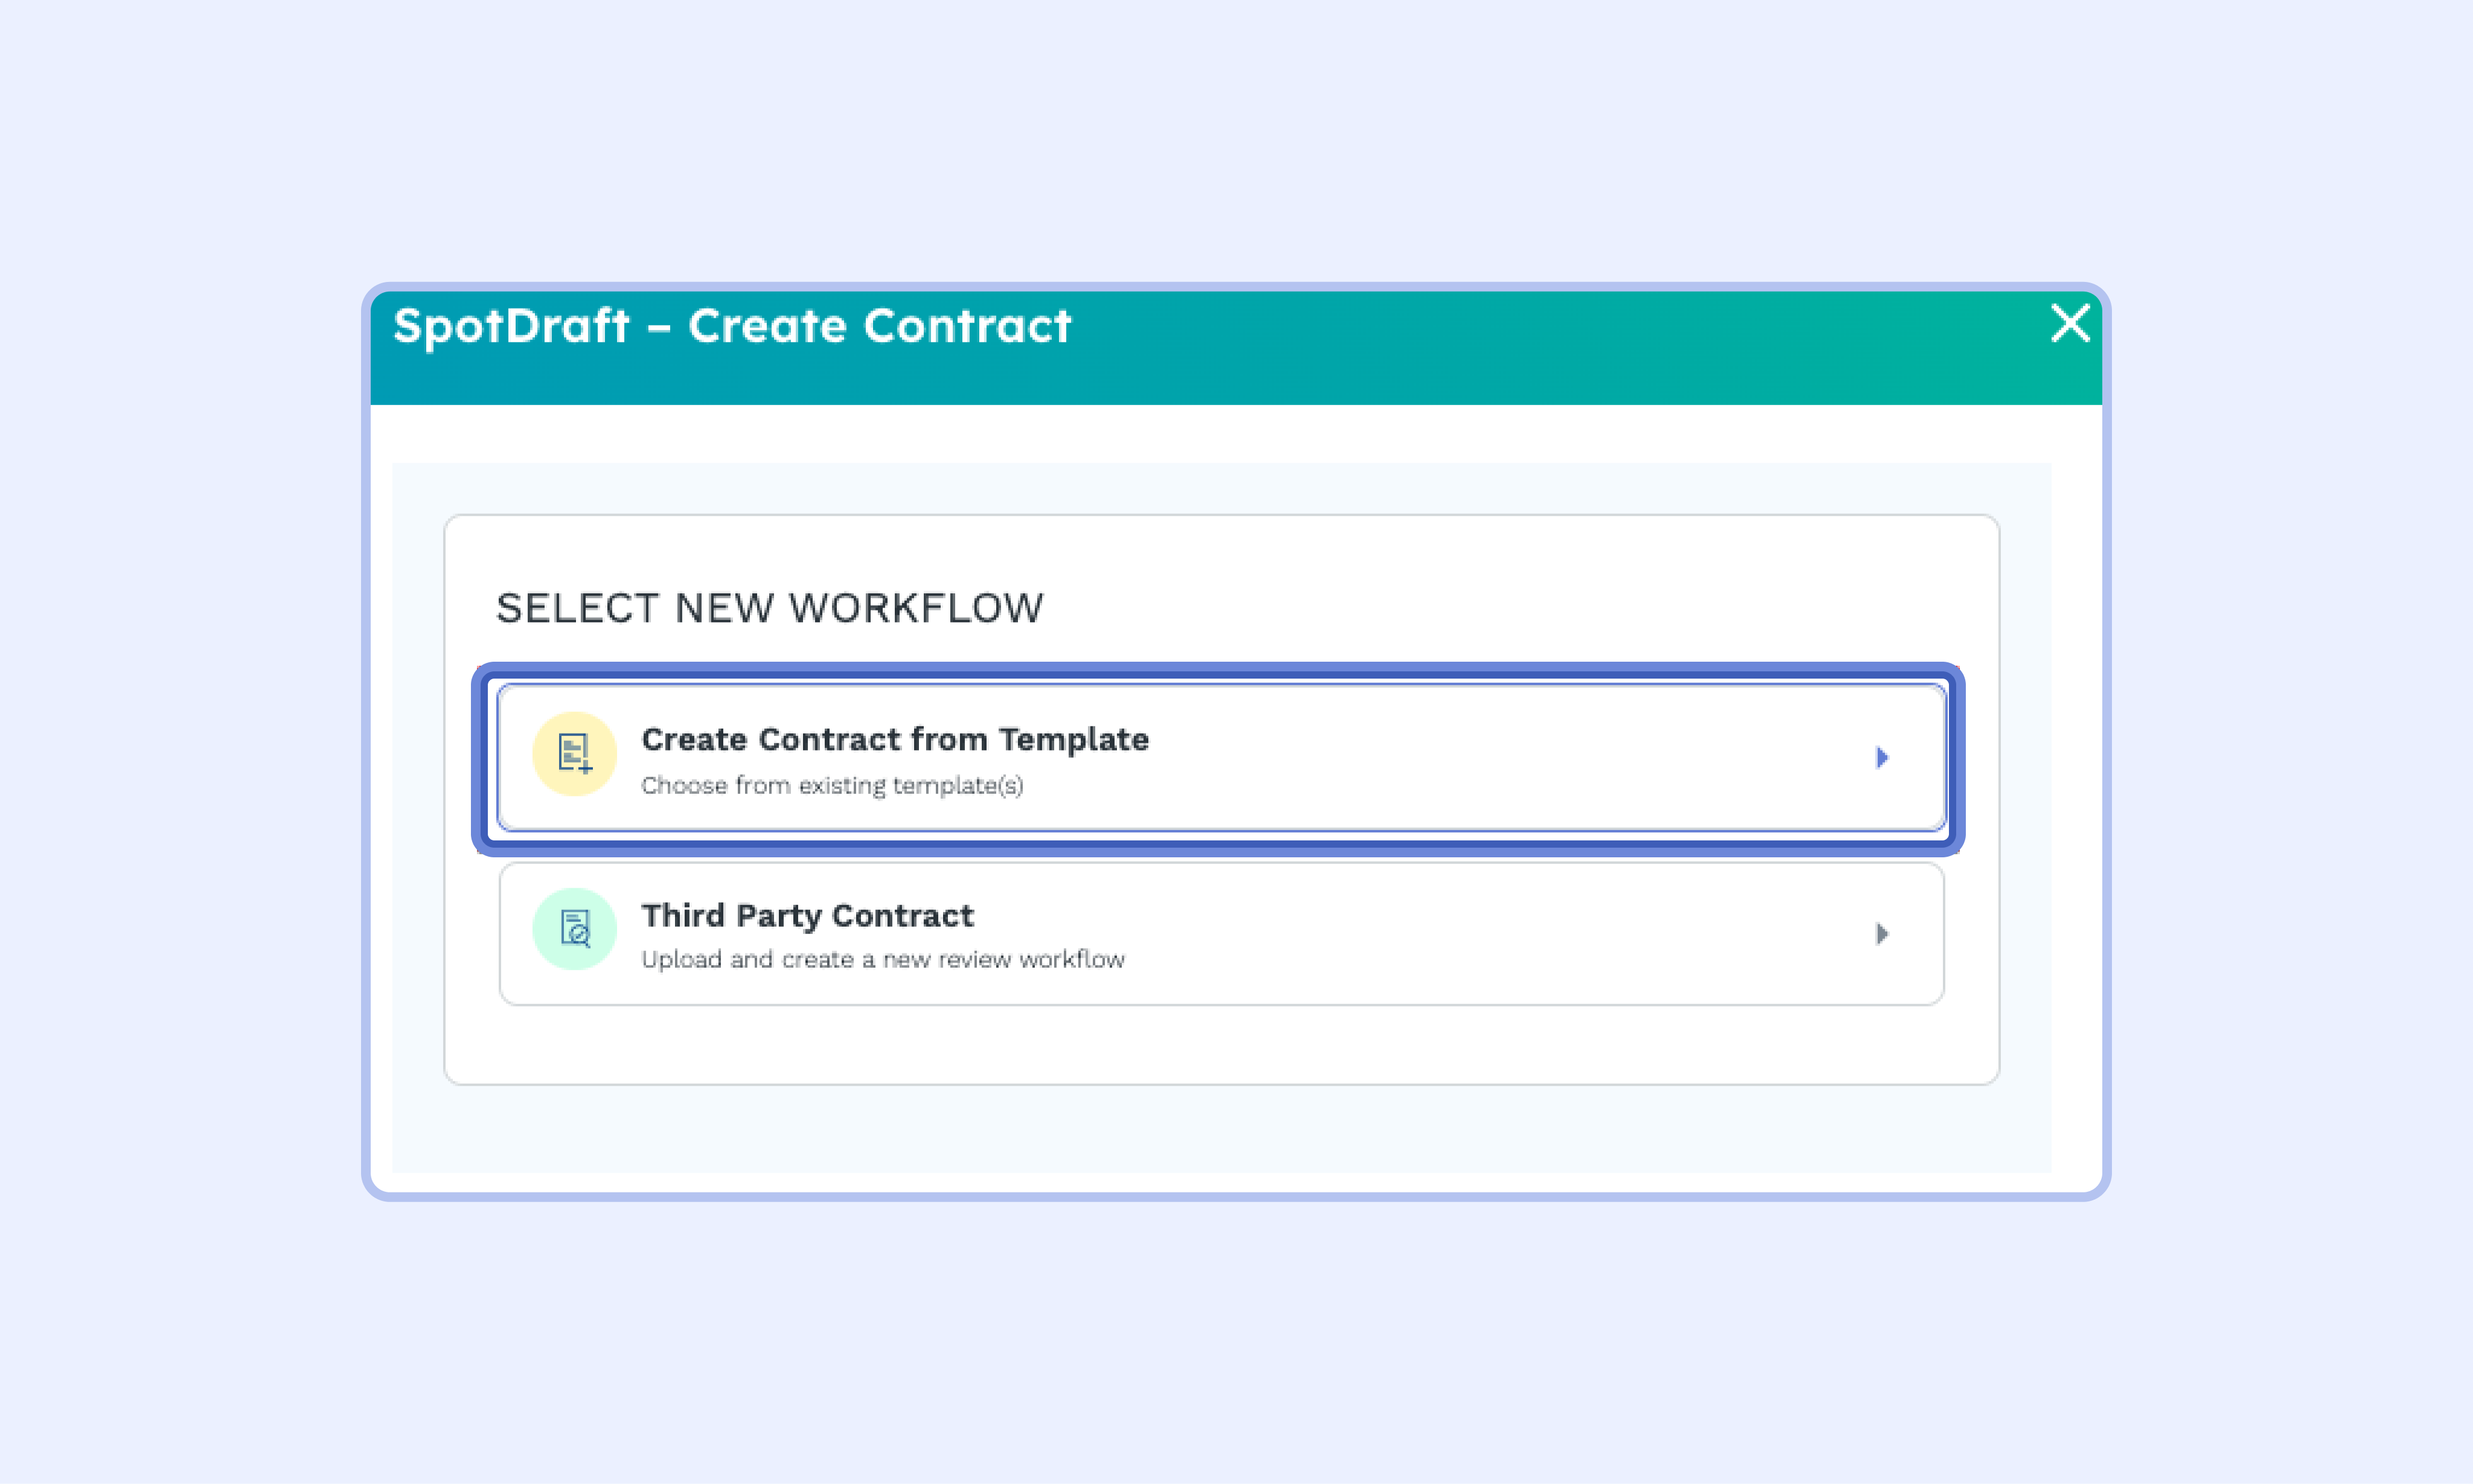The image size is (2473, 1484).
Task: Open the Create Contract from Template workflow option
Action: (x=1220, y=758)
